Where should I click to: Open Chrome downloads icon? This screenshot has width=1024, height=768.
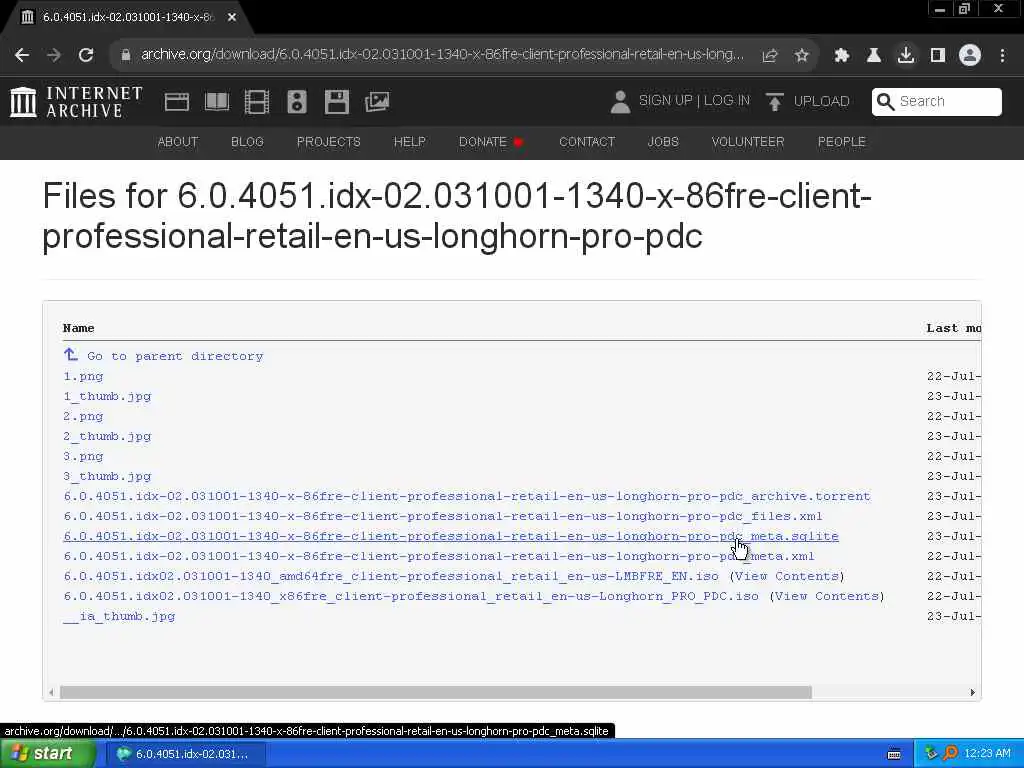(906, 55)
